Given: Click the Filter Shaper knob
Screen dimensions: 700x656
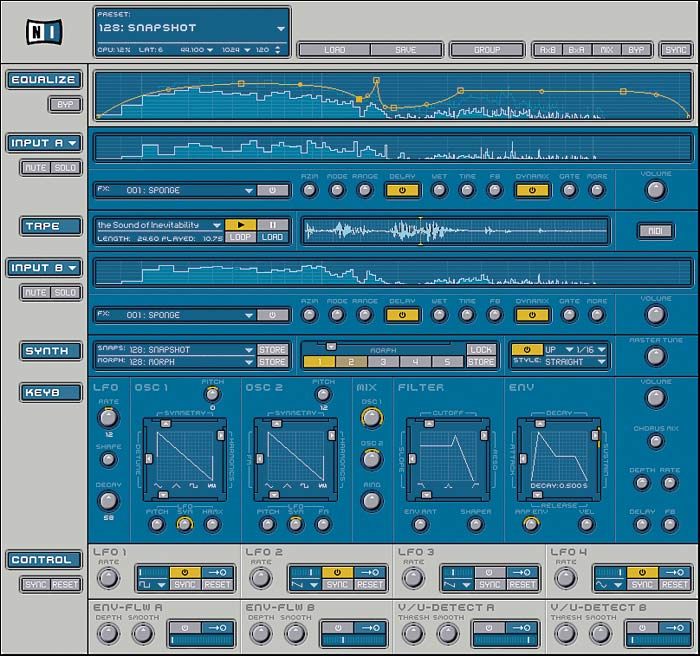Looking at the screenshot, I should [x=475, y=525].
